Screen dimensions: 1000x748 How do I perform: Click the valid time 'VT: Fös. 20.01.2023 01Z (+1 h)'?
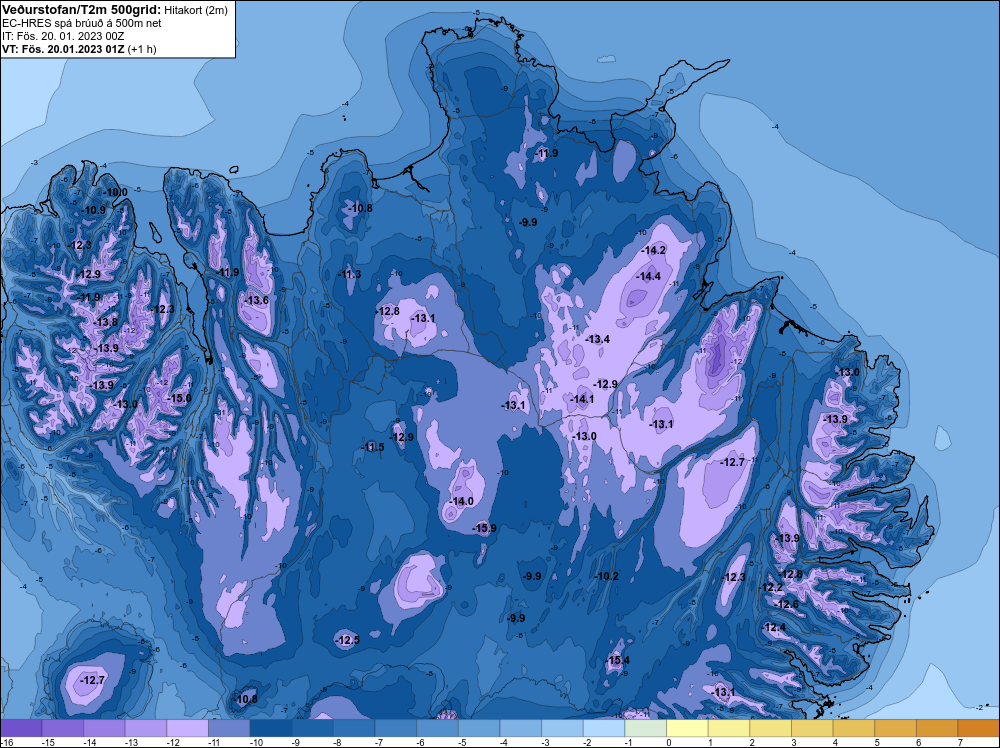tap(79, 49)
